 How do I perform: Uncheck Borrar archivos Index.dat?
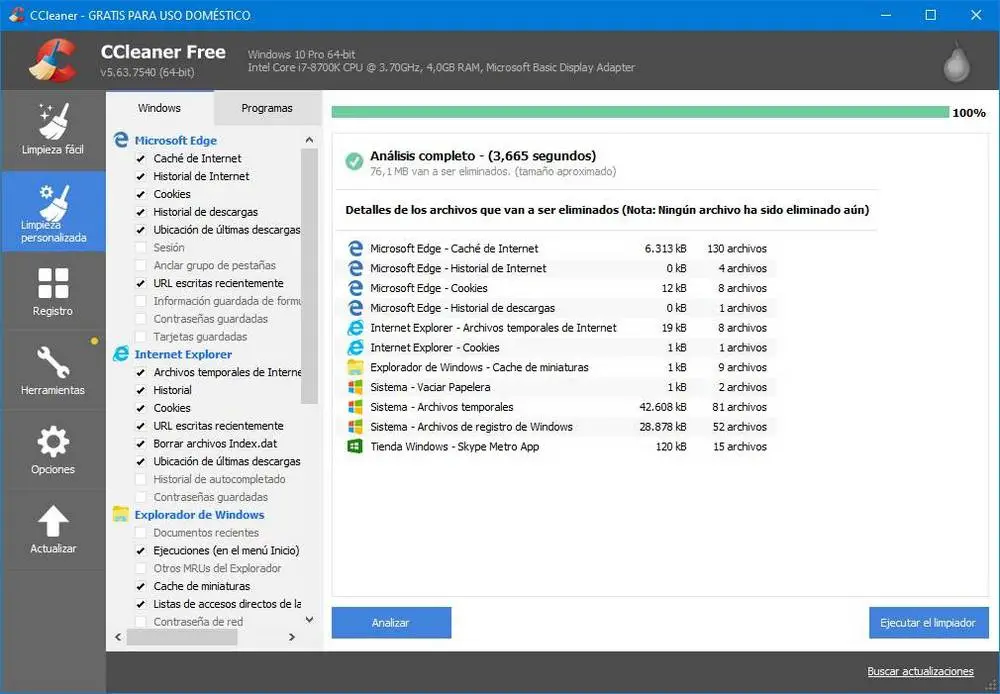pyautogui.click(x=140, y=443)
